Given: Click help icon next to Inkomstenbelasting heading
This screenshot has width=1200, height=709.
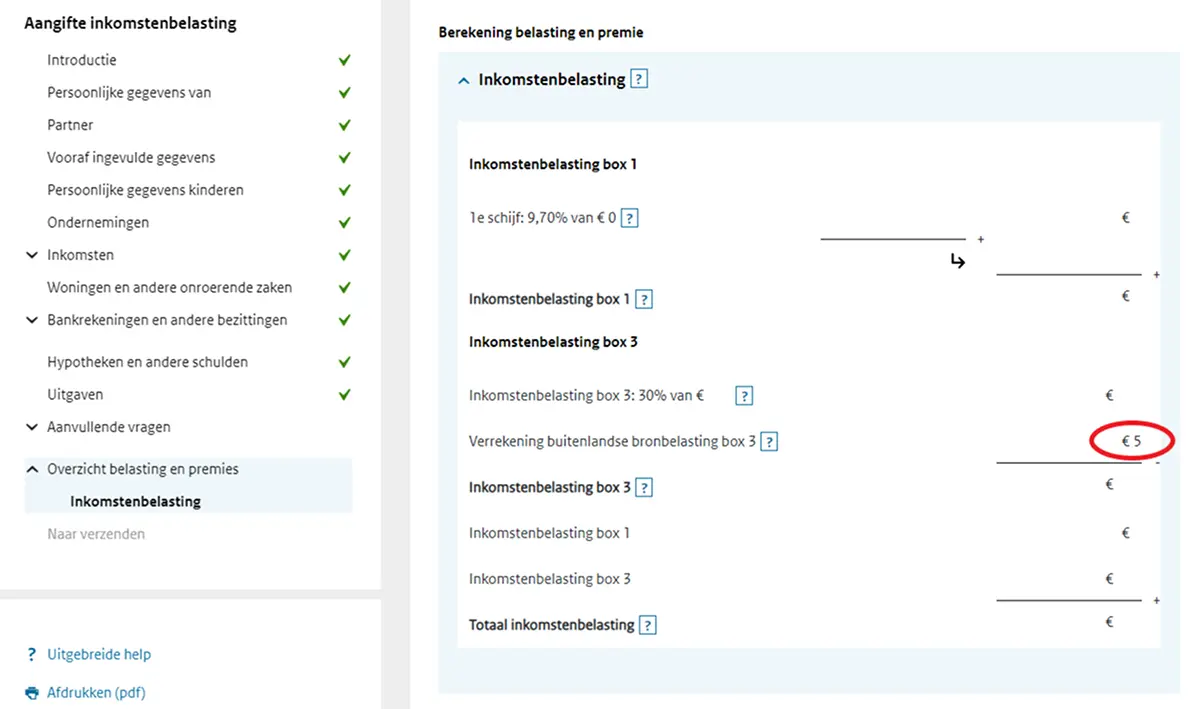Looking at the screenshot, I should [640, 79].
